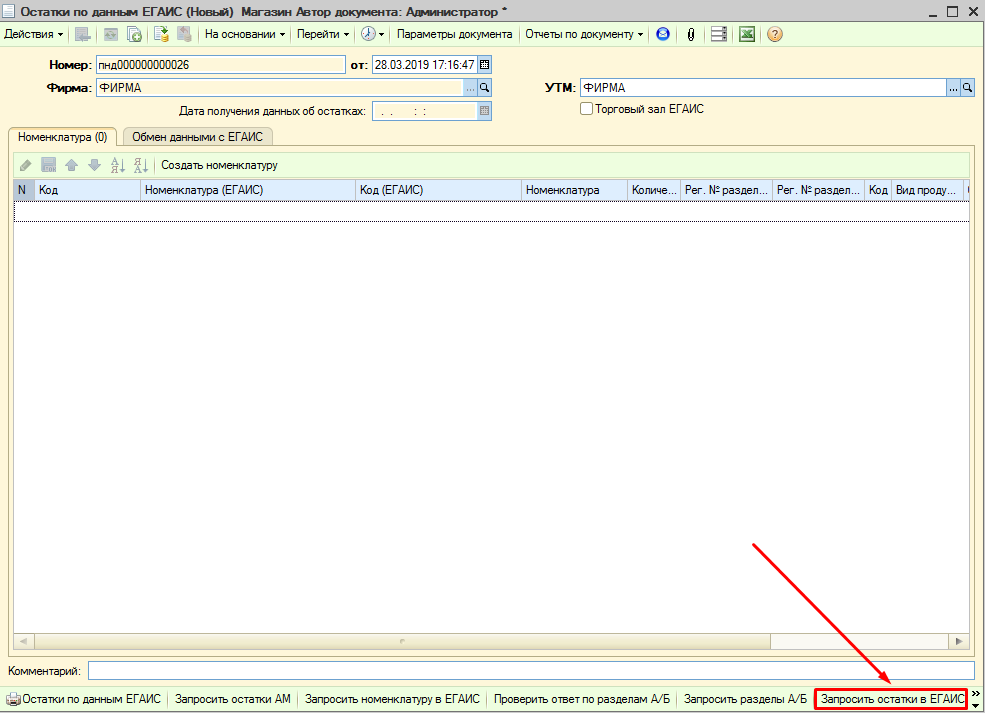Click the УТМ input field

763,88
